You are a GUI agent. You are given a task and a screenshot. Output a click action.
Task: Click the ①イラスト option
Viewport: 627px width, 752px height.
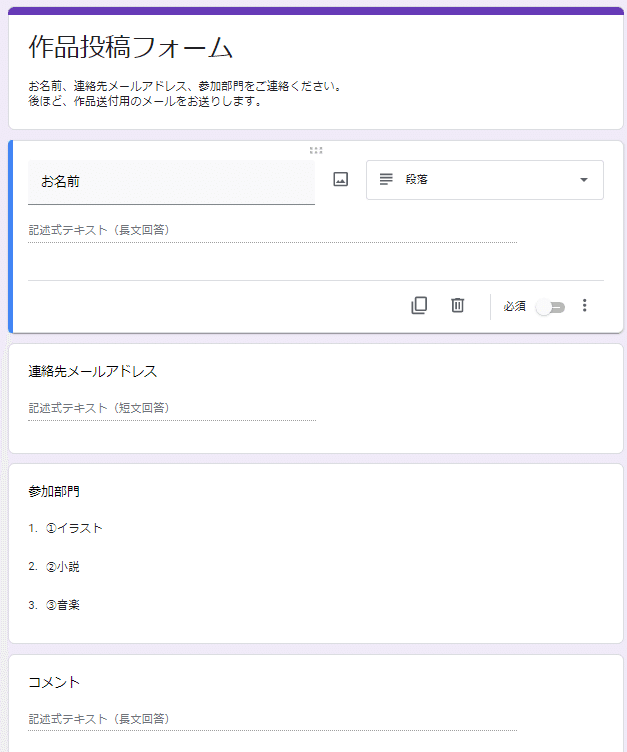click(74, 529)
